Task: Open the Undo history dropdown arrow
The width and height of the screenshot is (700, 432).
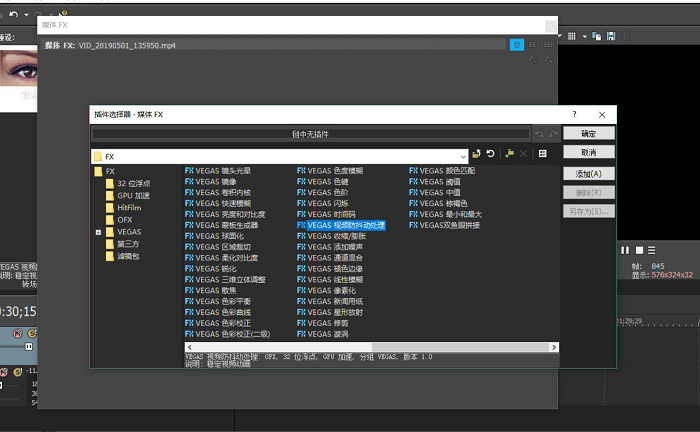Action: [x=26, y=15]
